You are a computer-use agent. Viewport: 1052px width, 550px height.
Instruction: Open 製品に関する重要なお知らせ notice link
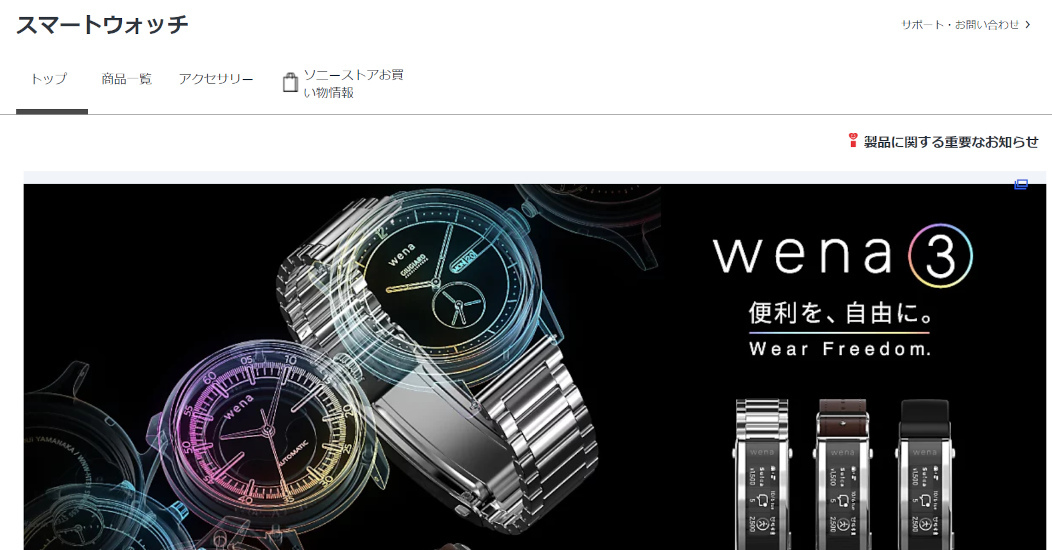(x=951, y=142)
